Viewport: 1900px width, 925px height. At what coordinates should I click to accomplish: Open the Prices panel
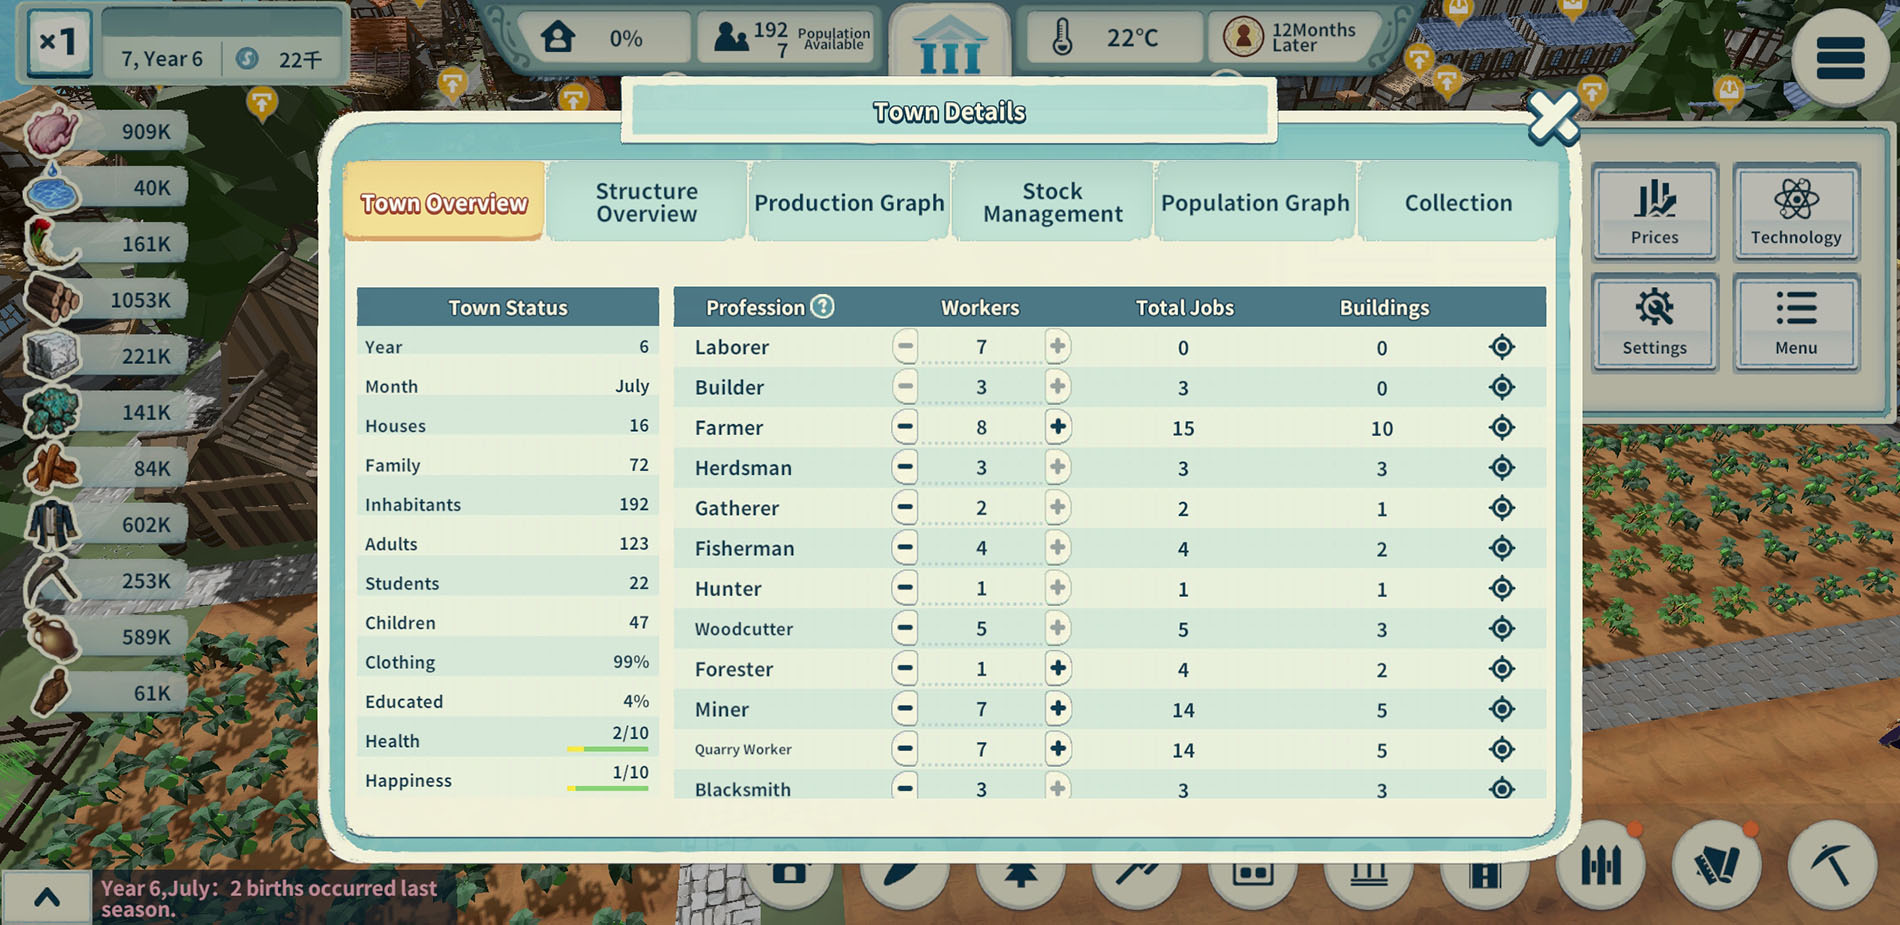[x=1654, y=211]
